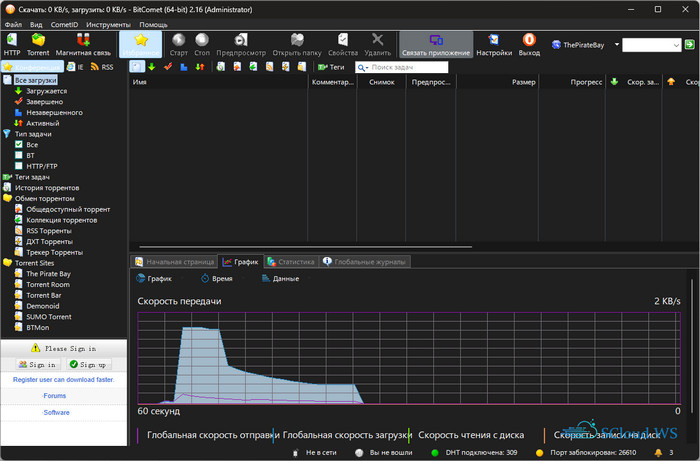
Task: Open the Forums link
Action: point(55,396)
